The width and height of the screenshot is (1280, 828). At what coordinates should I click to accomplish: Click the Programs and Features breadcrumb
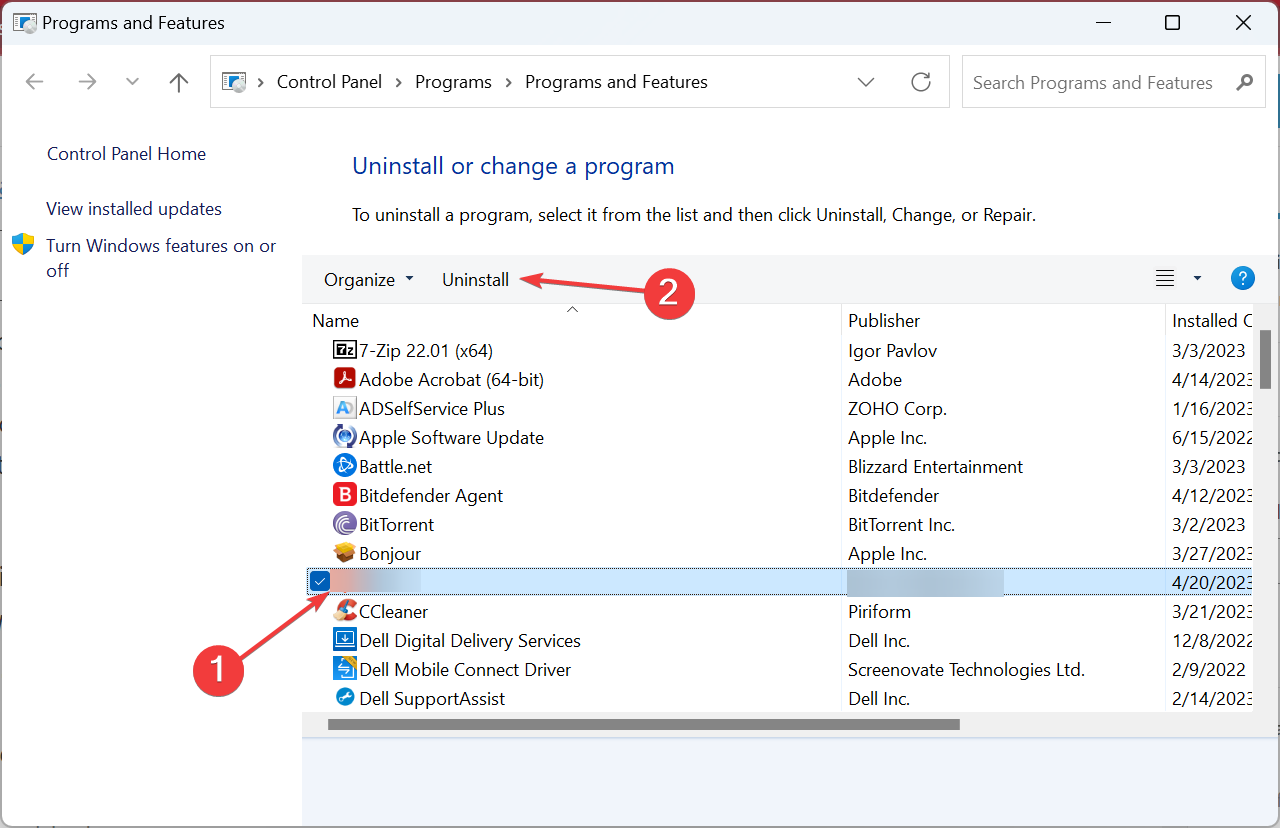click(x=616, y=82)
